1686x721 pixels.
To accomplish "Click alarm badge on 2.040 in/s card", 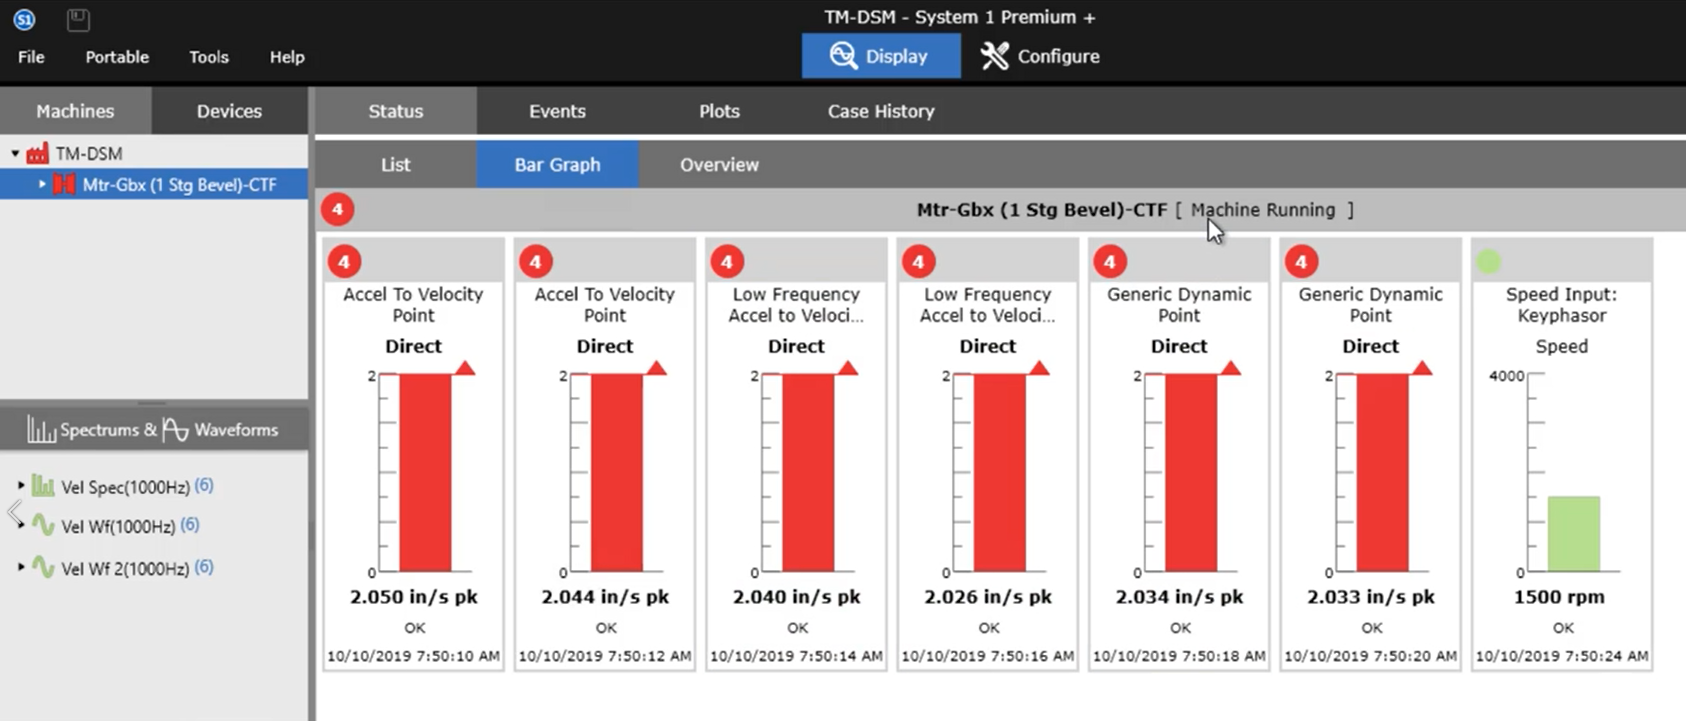I will pos(727,262).
